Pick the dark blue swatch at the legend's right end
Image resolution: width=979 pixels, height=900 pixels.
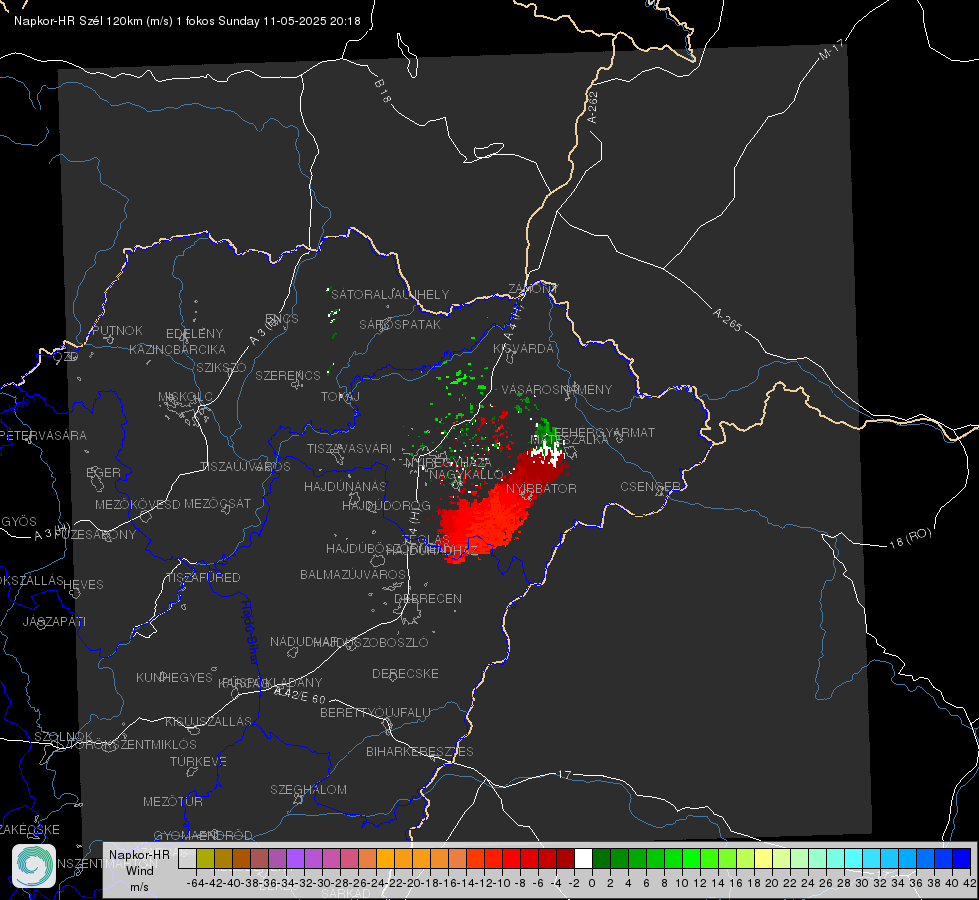[962, 858]
